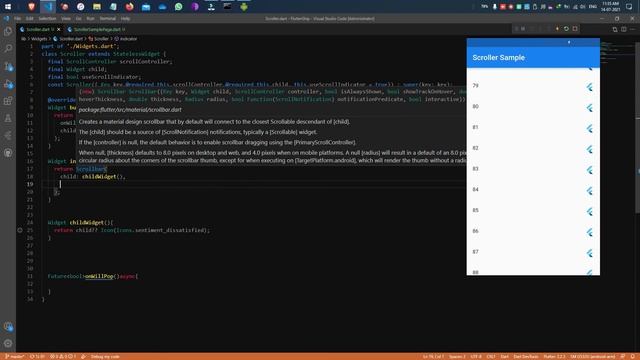Click the Scroller.dart breadcrumb file
The height and width of the screenshot is (360, 640).
[71, 39]
